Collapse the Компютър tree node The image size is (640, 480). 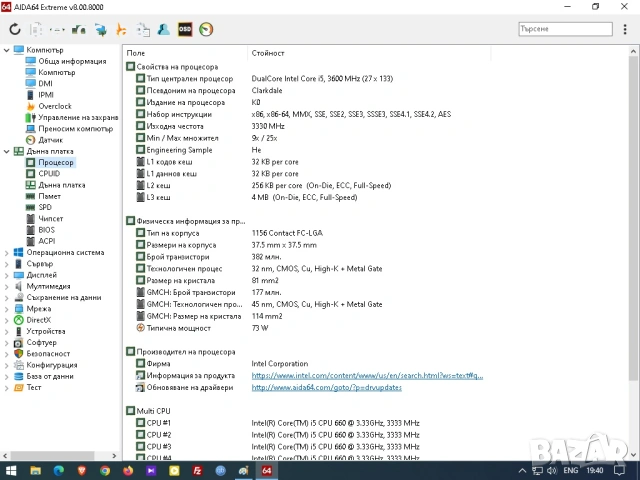click(6, 50)
